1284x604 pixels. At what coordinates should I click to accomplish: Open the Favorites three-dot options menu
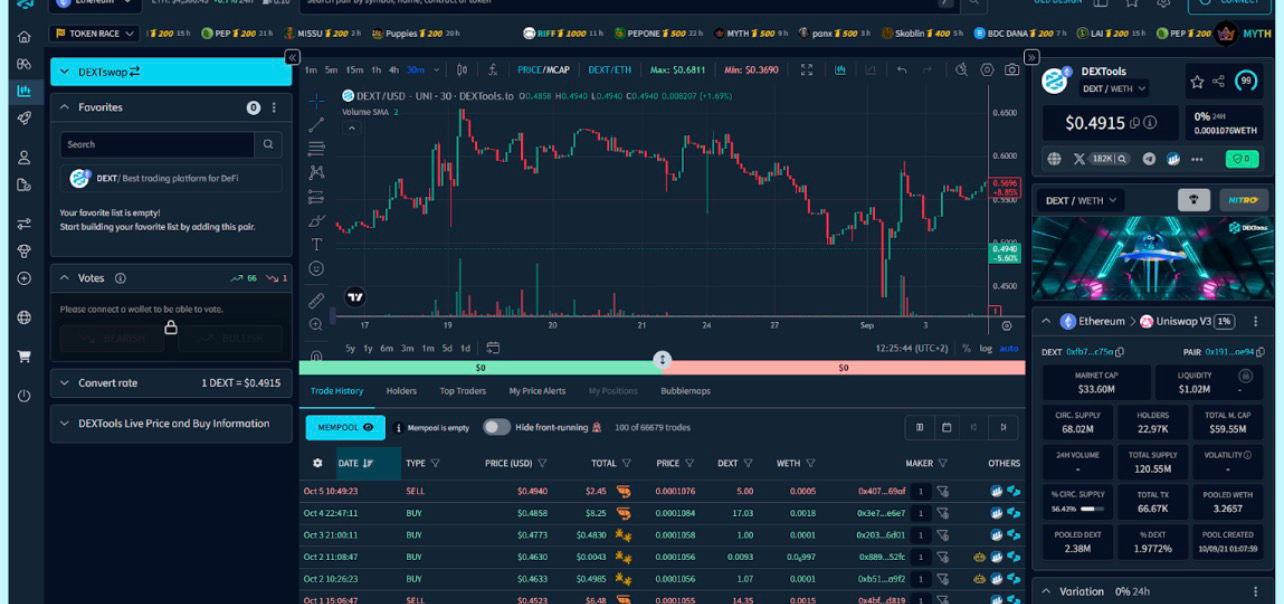pyautogui.click(x=274, y=107)
